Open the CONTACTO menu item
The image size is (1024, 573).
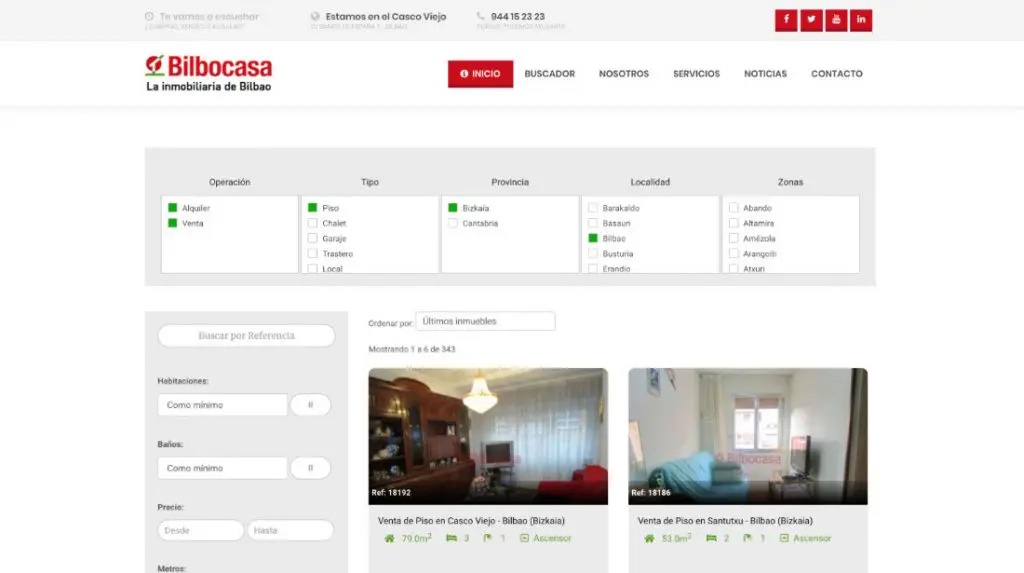(837, 74)
